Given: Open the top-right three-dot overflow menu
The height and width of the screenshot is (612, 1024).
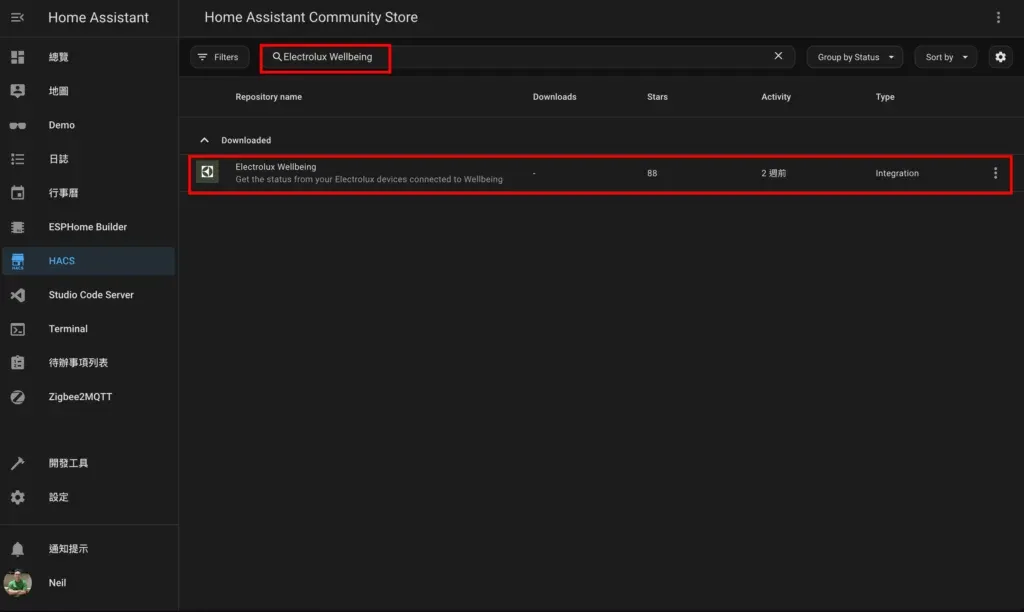Looking at the screenshot, I should coord(998,18).
